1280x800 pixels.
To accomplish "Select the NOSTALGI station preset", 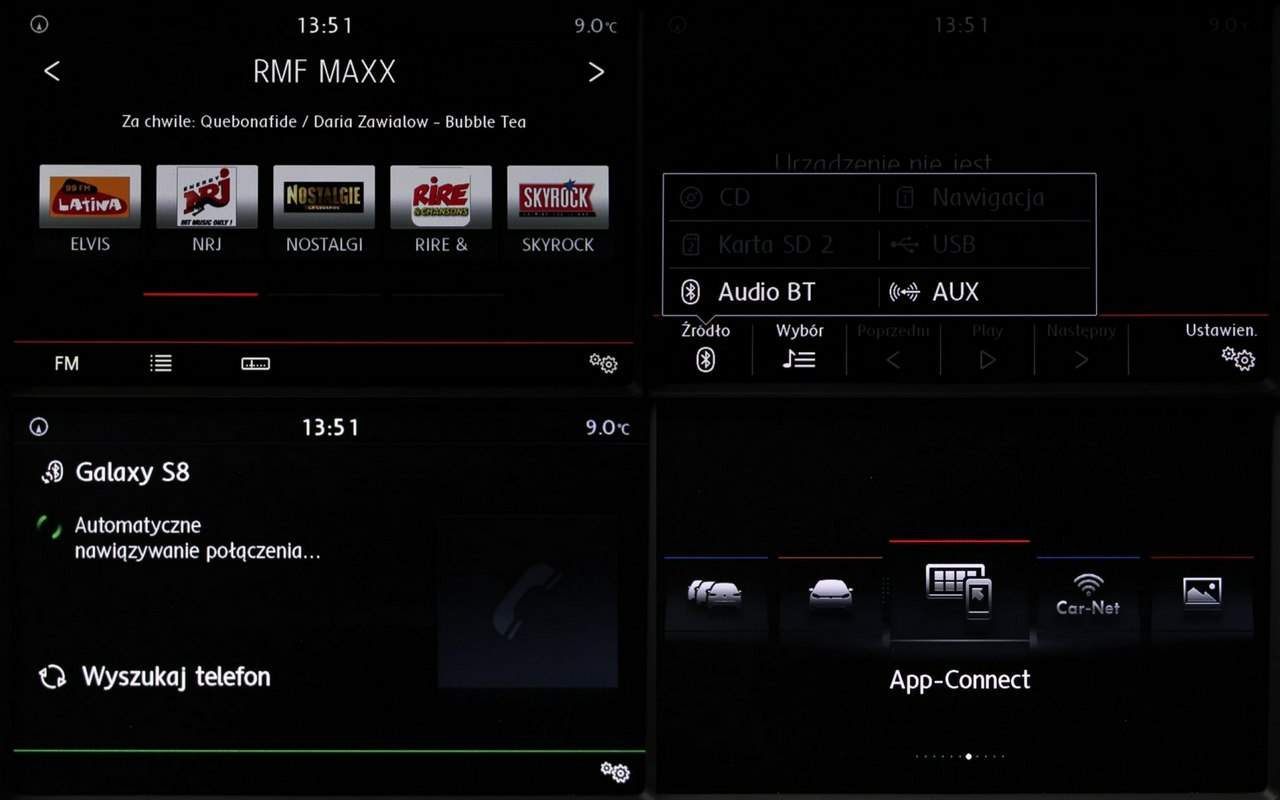I will coord(324,209).
